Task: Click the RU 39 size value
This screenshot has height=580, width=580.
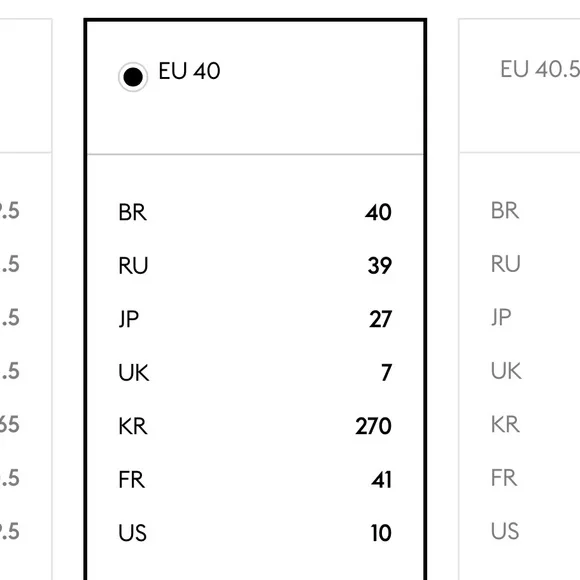Action: [x=380, y=266]
